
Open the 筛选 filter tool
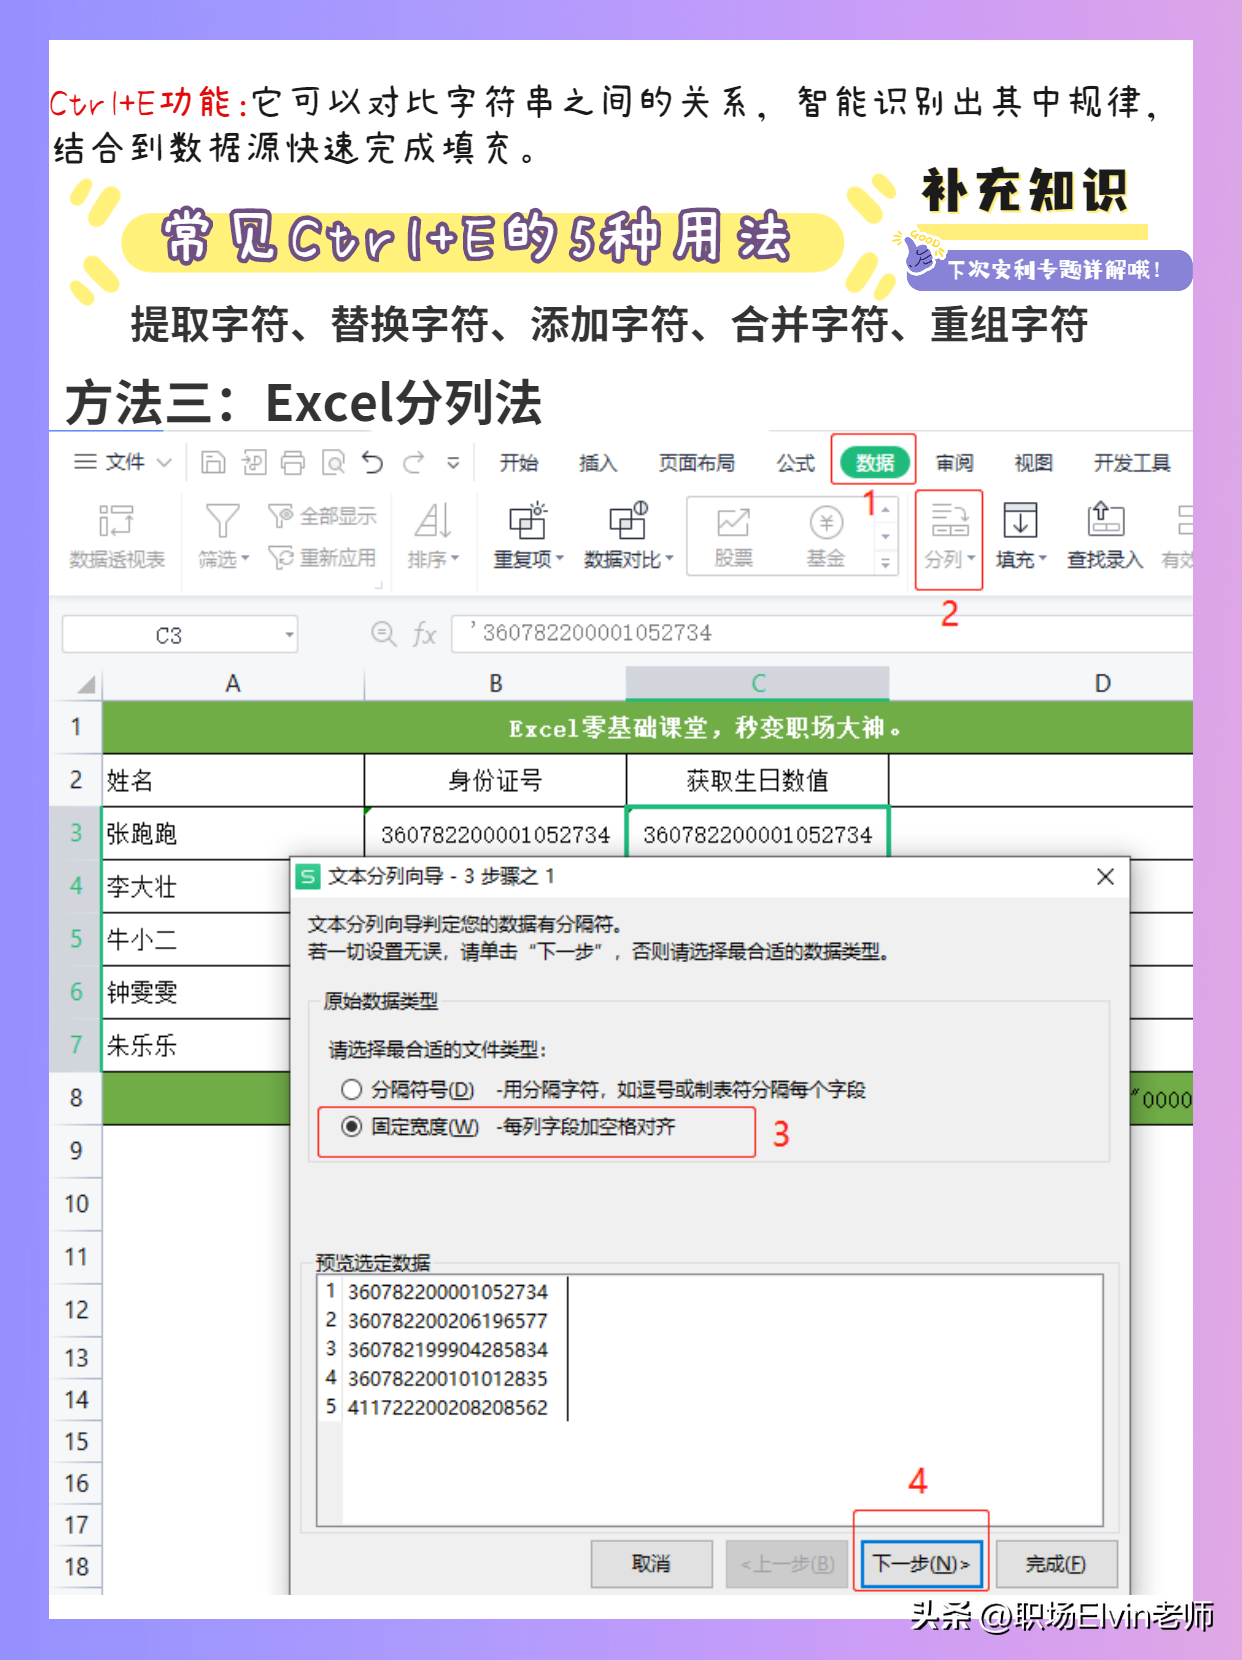(x=223, y=536)
